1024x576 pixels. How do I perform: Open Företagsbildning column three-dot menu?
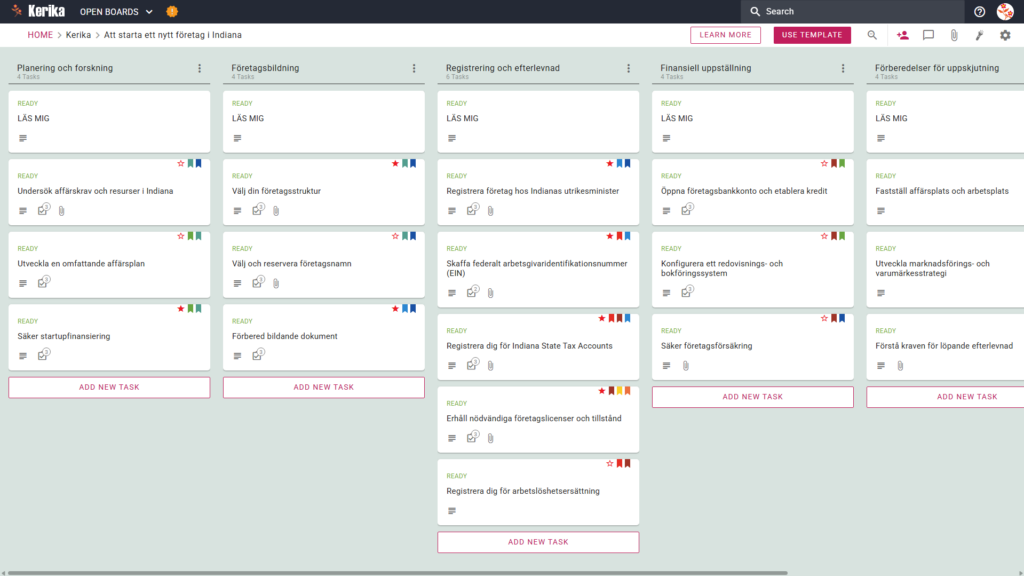tap(414, 68)
